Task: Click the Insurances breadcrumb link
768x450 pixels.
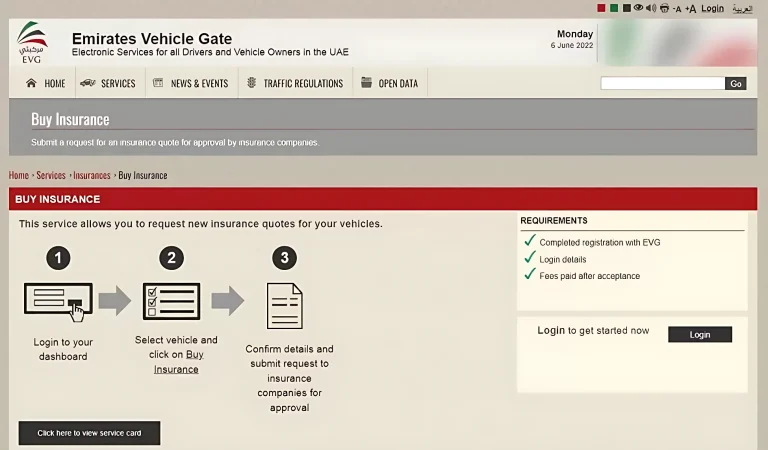Action: click(92, 175)
